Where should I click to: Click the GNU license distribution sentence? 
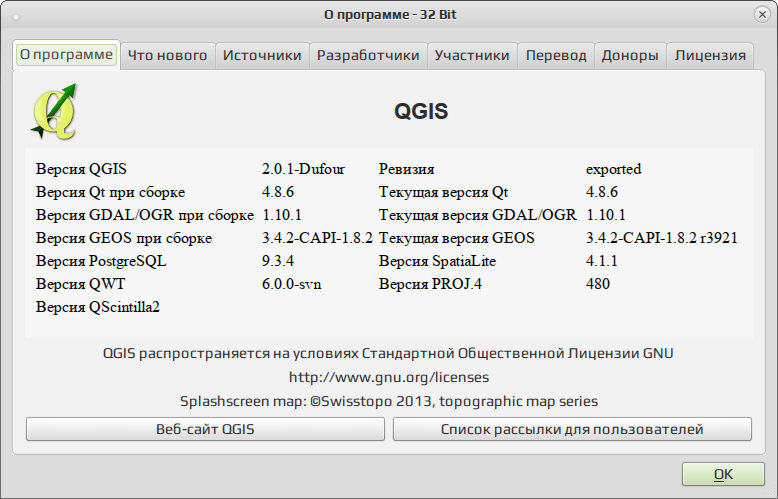tap(389, 354)
